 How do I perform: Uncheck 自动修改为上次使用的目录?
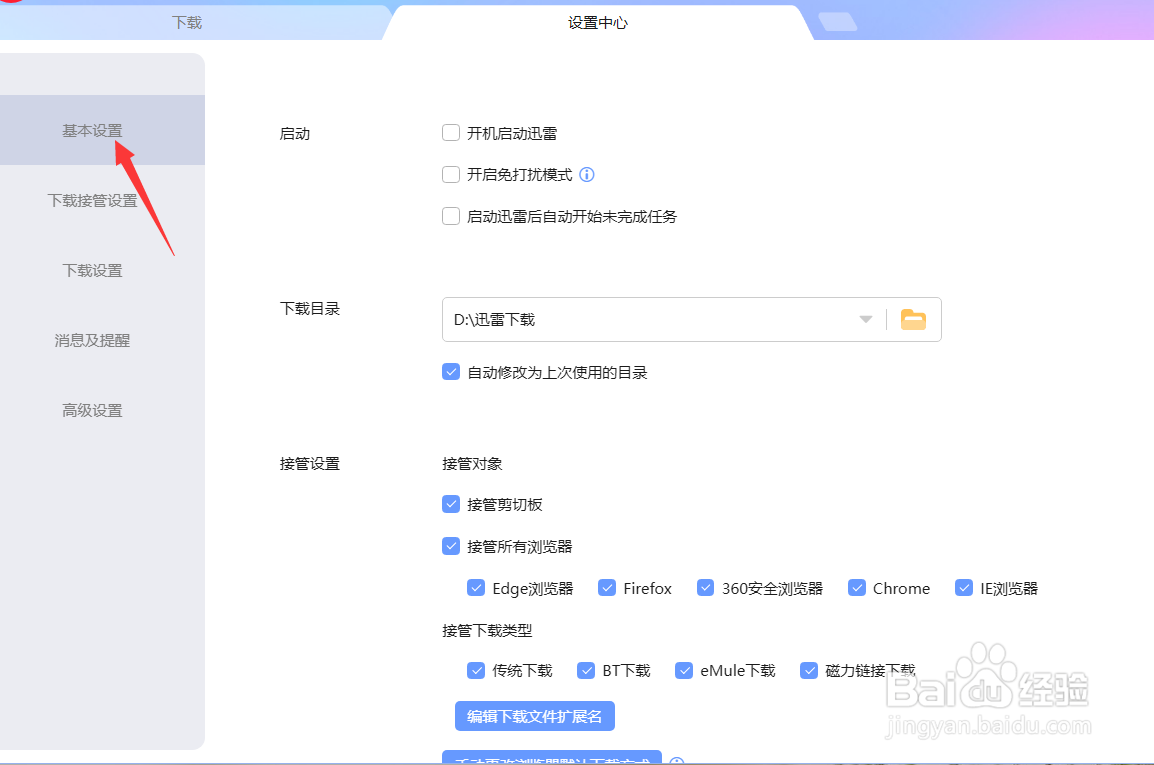click(450, 372)
